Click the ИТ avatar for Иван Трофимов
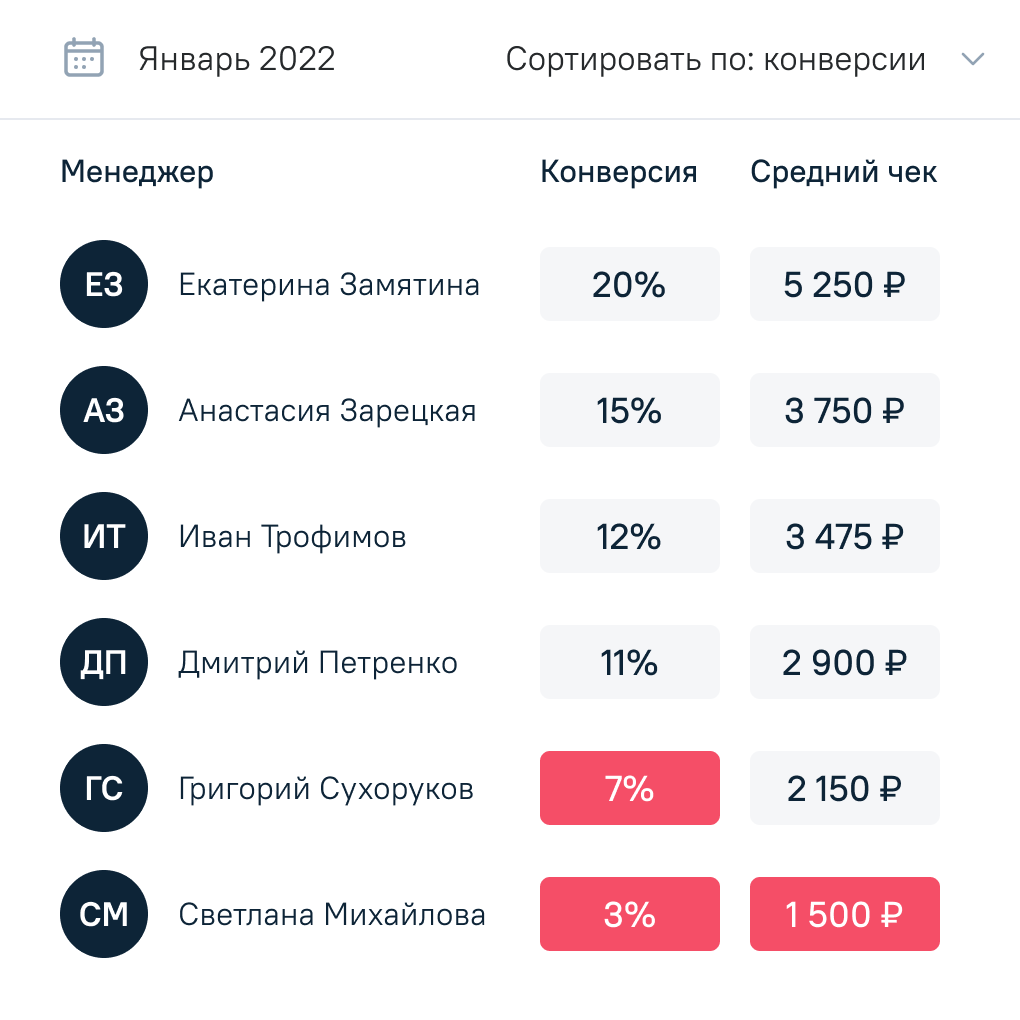1020x1020 pixels. point(104,536)
